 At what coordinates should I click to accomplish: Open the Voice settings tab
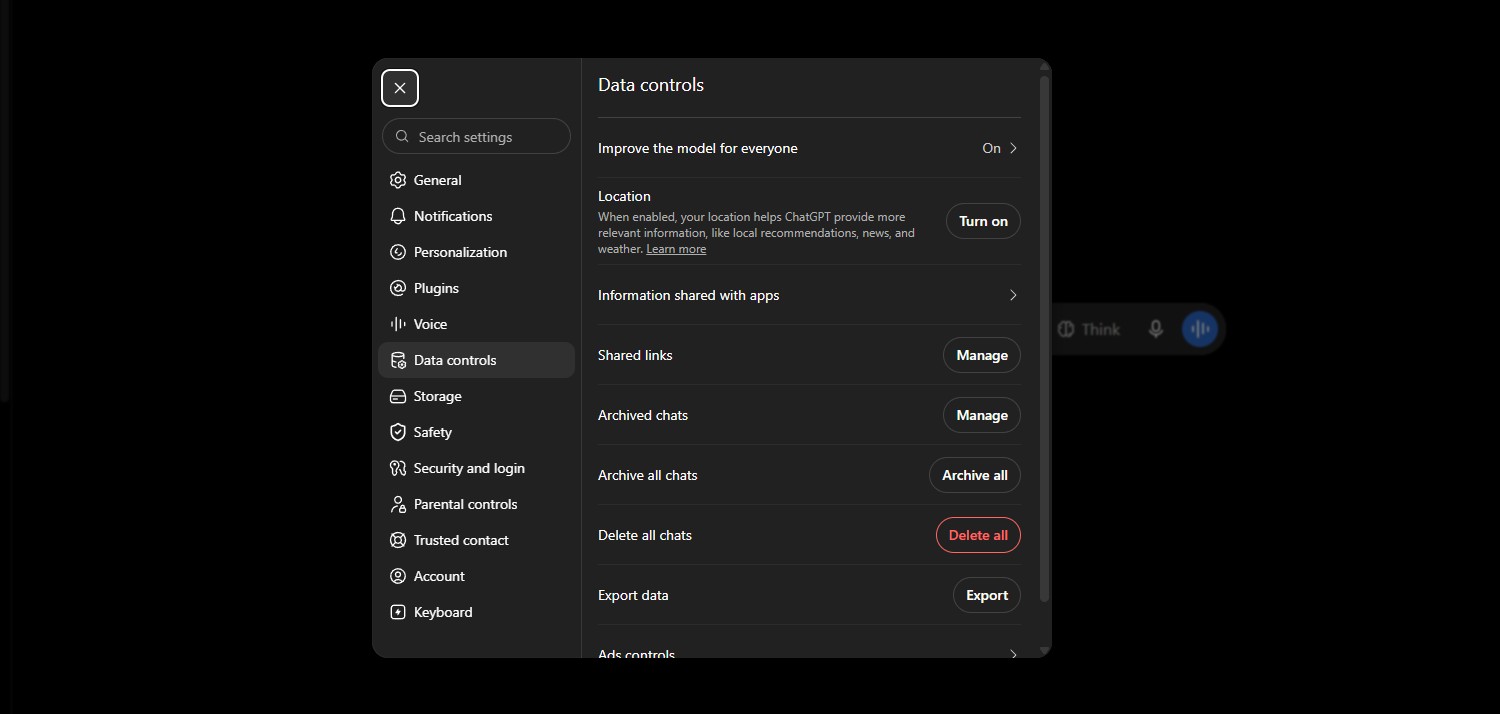[476, 324]
